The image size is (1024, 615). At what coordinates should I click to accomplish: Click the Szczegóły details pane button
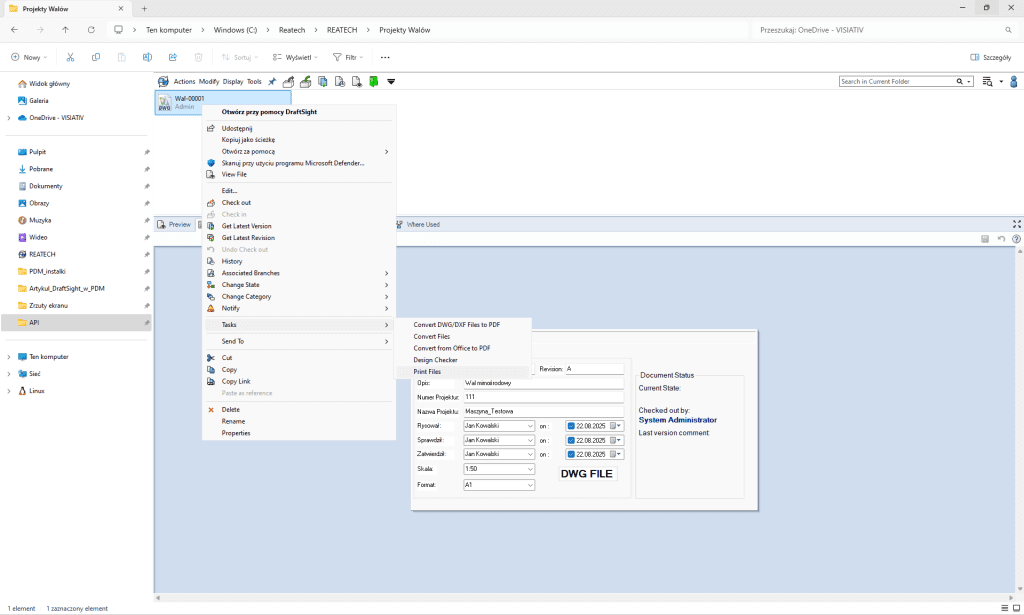tap(991, 57)
